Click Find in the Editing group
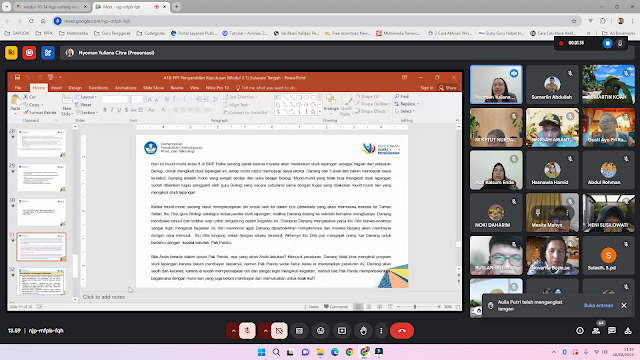The width and height of the screenshot is (640, 360). (402, 97)
